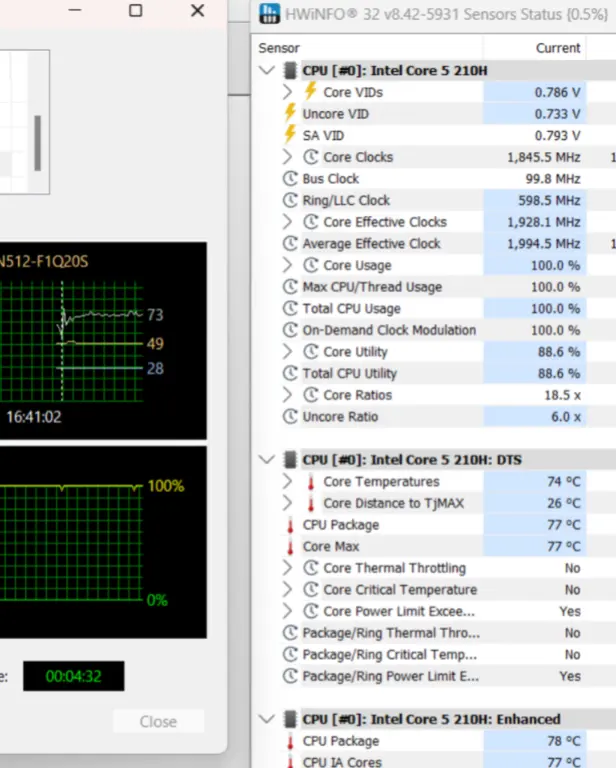The image size is (616, 768).
Task: Click the Bus Clock 99.8 MHz value
Action: [x=553, y=179]
